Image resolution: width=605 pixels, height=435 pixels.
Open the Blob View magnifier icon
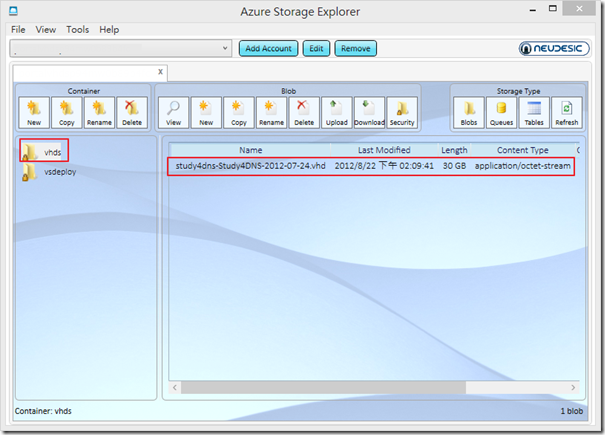(x=173, y=112)
